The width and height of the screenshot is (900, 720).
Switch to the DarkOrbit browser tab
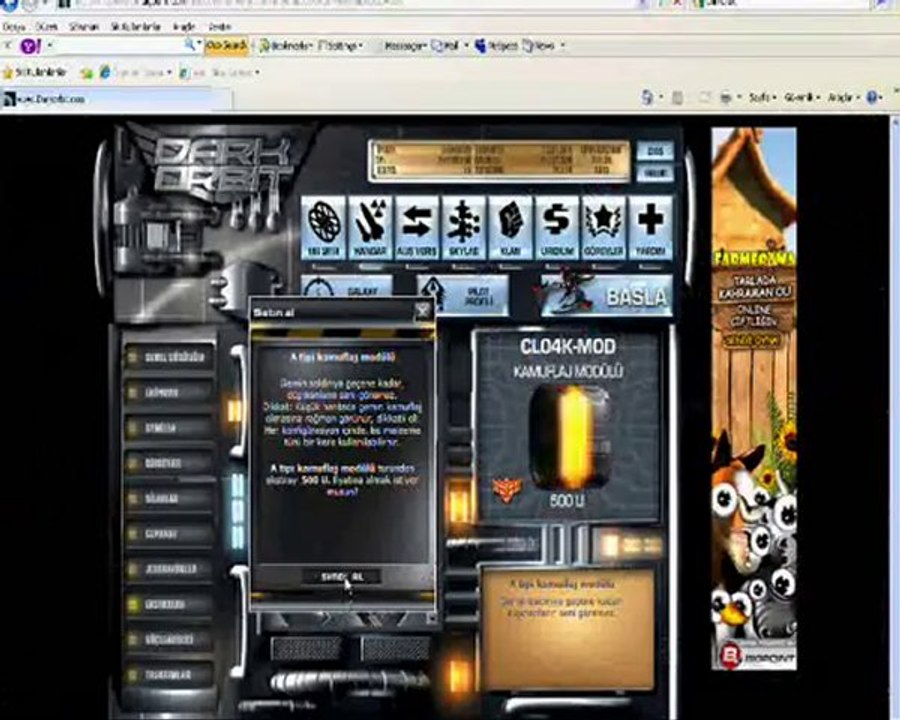click(115, 99)
